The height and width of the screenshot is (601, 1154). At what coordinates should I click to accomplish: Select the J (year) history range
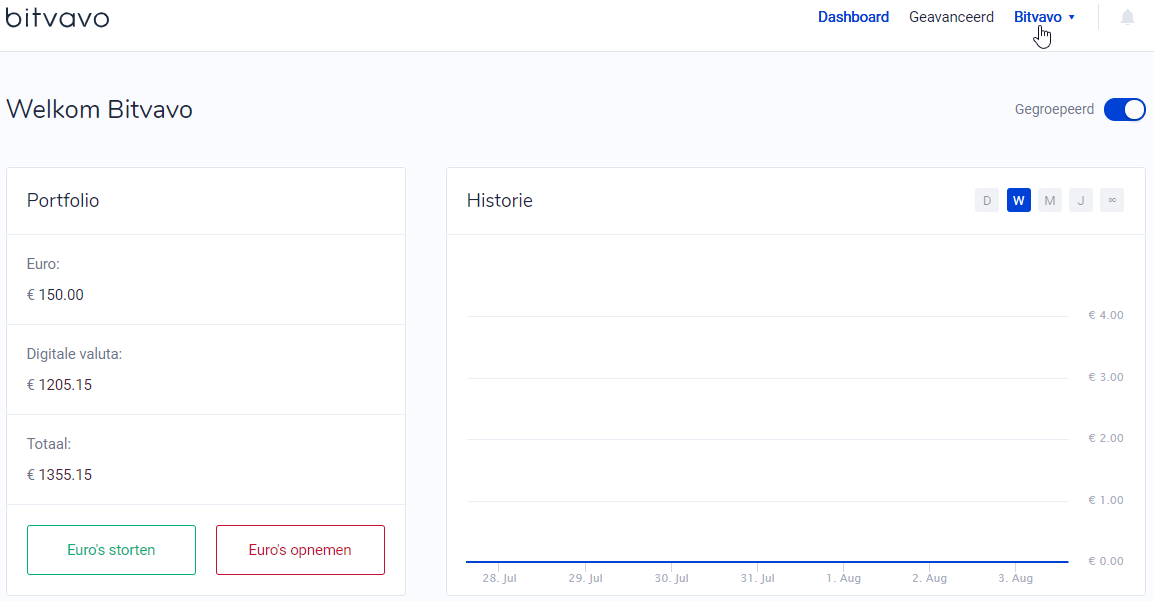pyautogui.click(x=1081, y=200)
